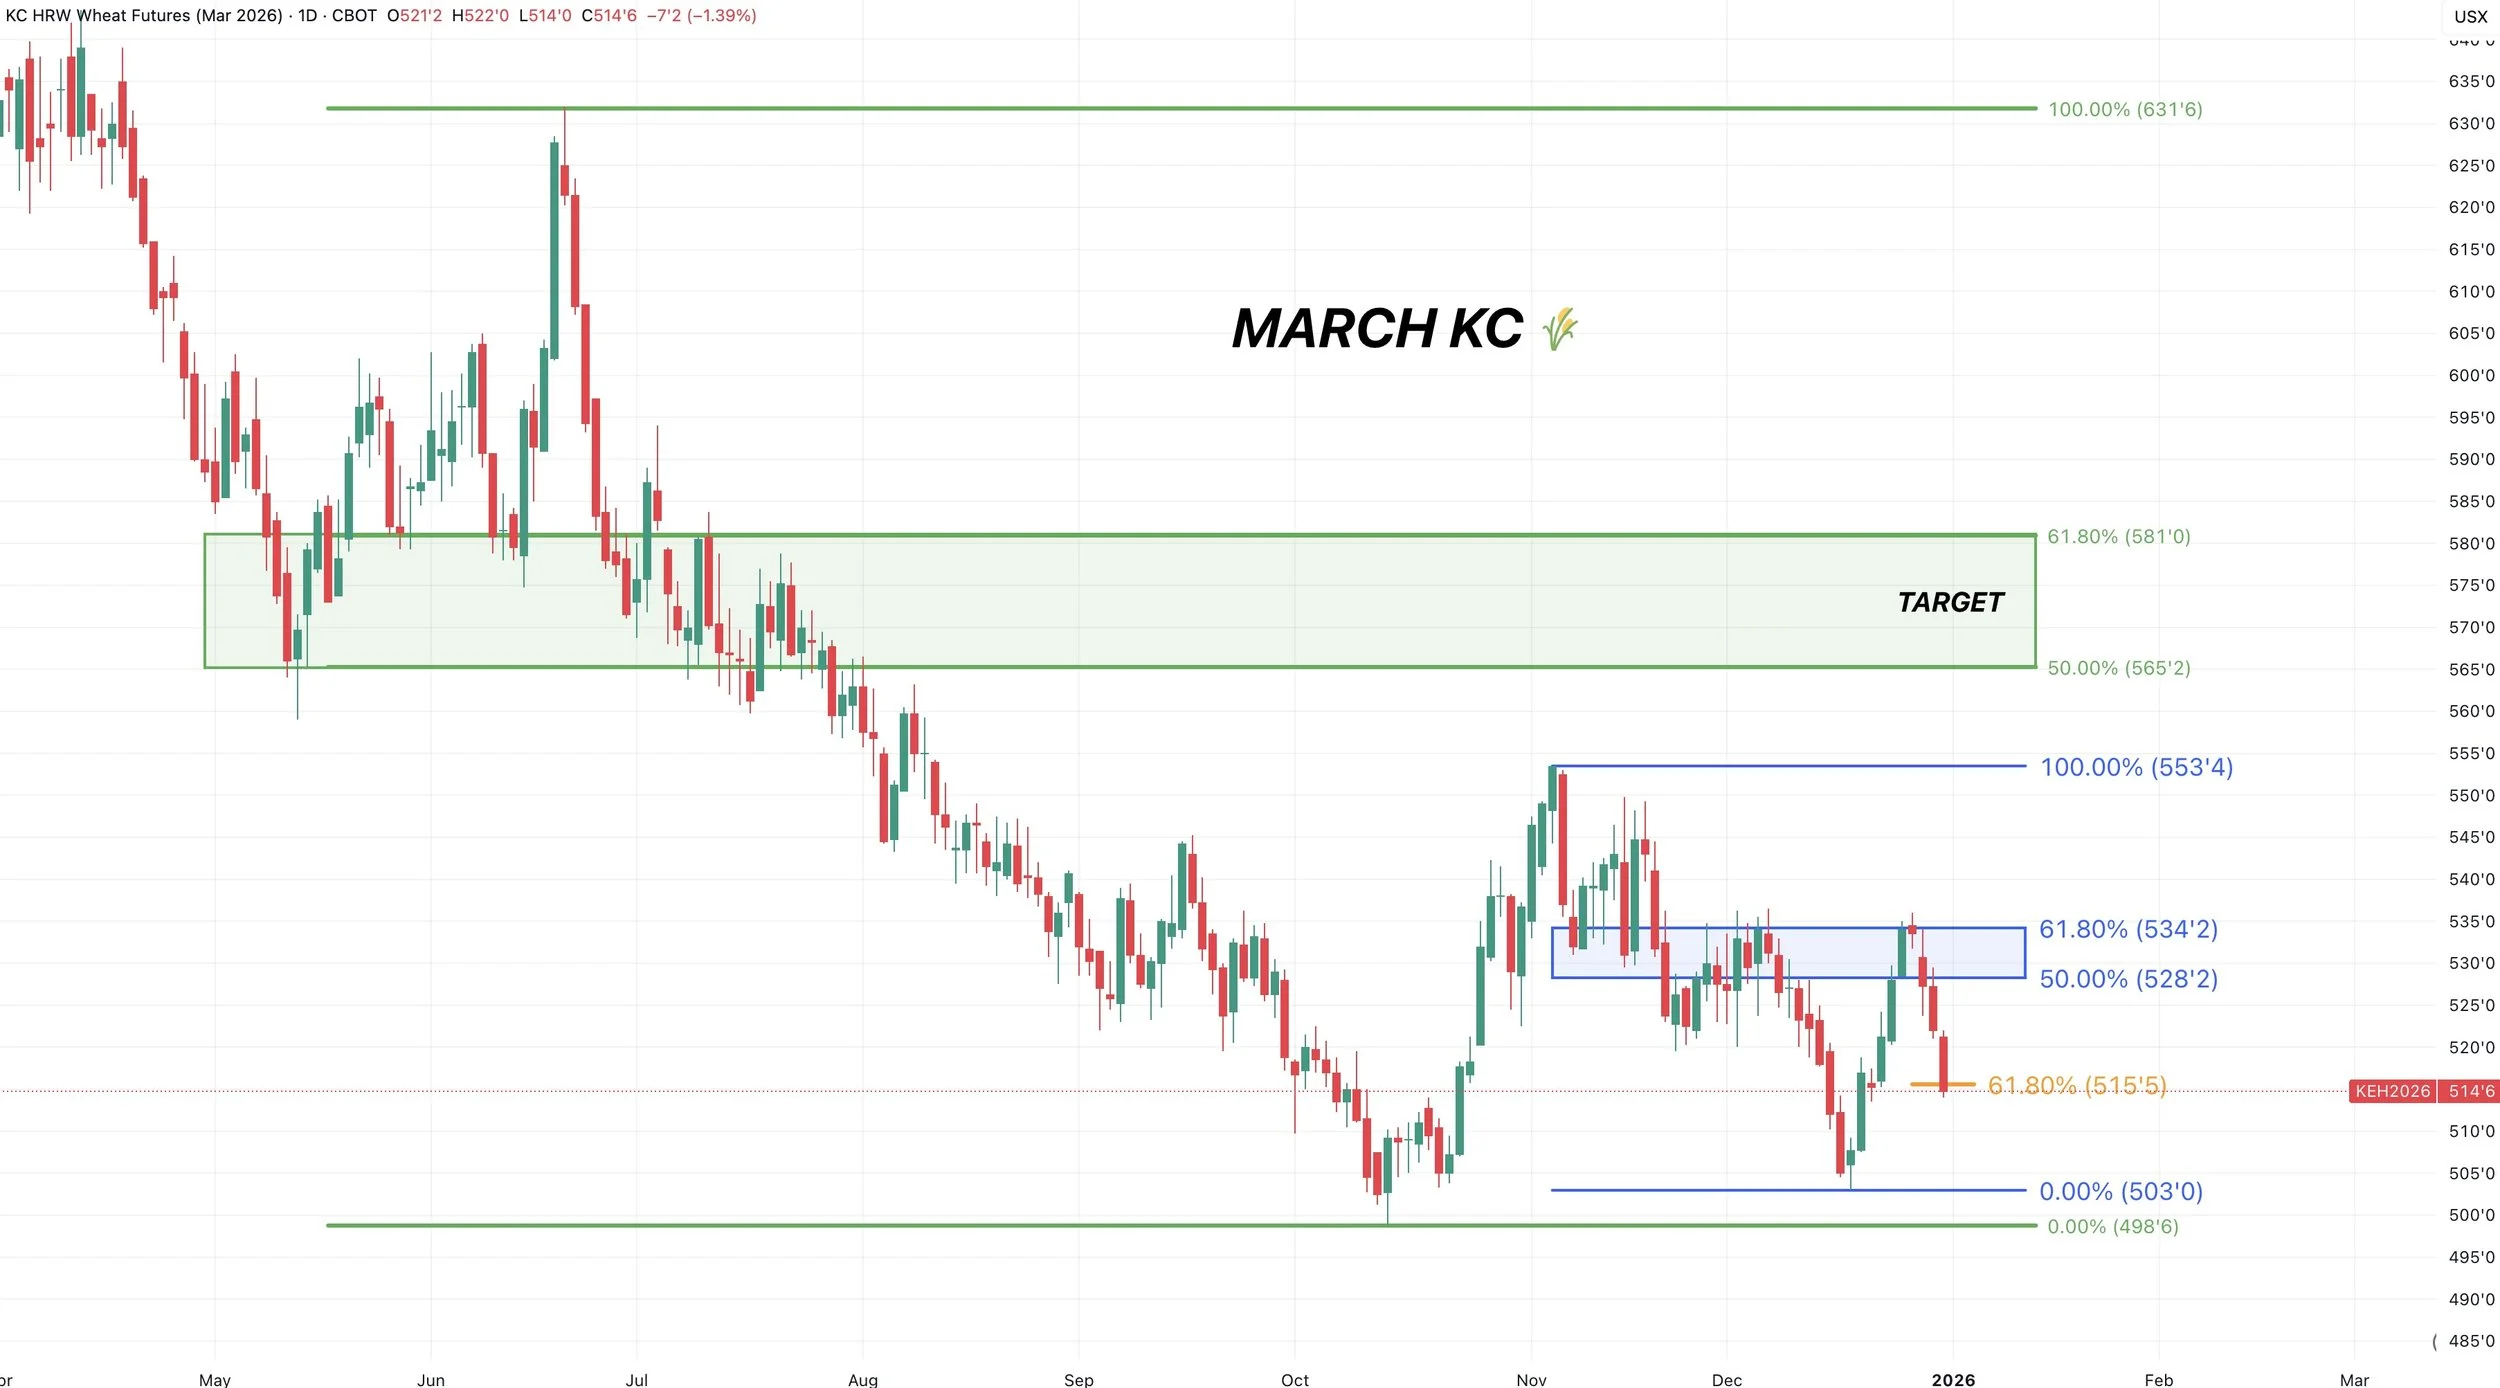Select the green 61.80% (581'0) label

[2118, 536]
